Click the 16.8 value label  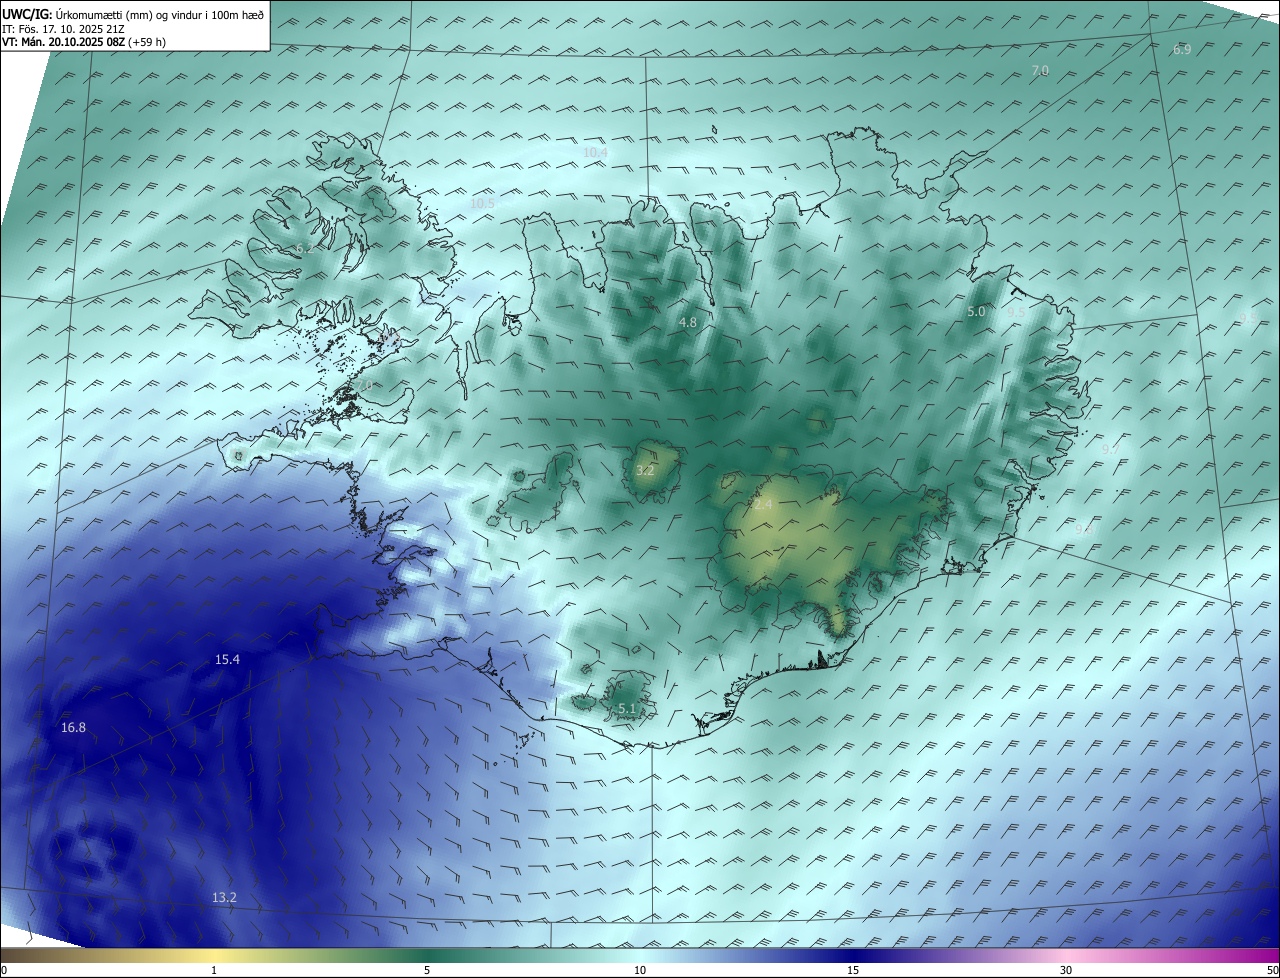pyautogui.click(x=73, y=728)
